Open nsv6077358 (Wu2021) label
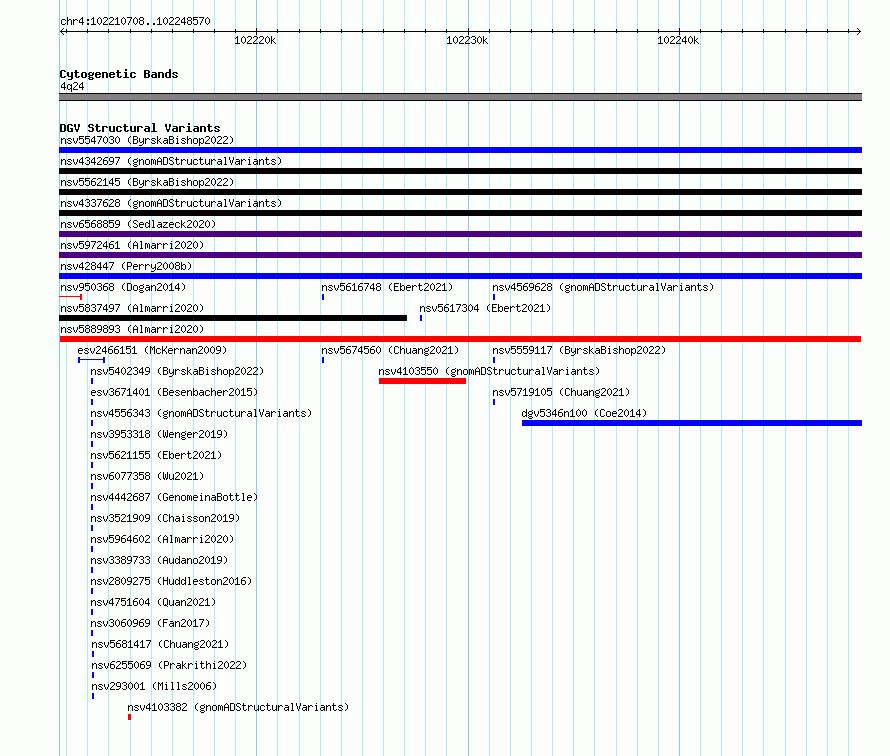The image size is (890, 756). click(x=147, y=476)
